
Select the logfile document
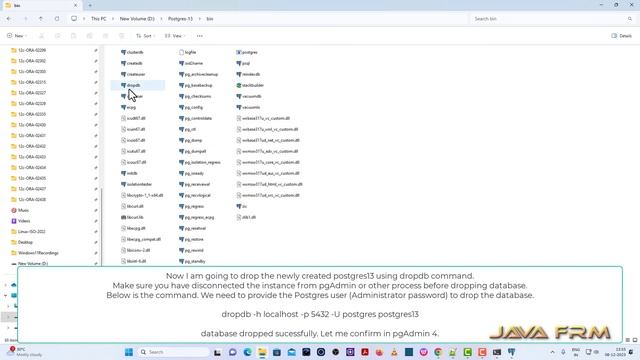(x=188, y=52)
